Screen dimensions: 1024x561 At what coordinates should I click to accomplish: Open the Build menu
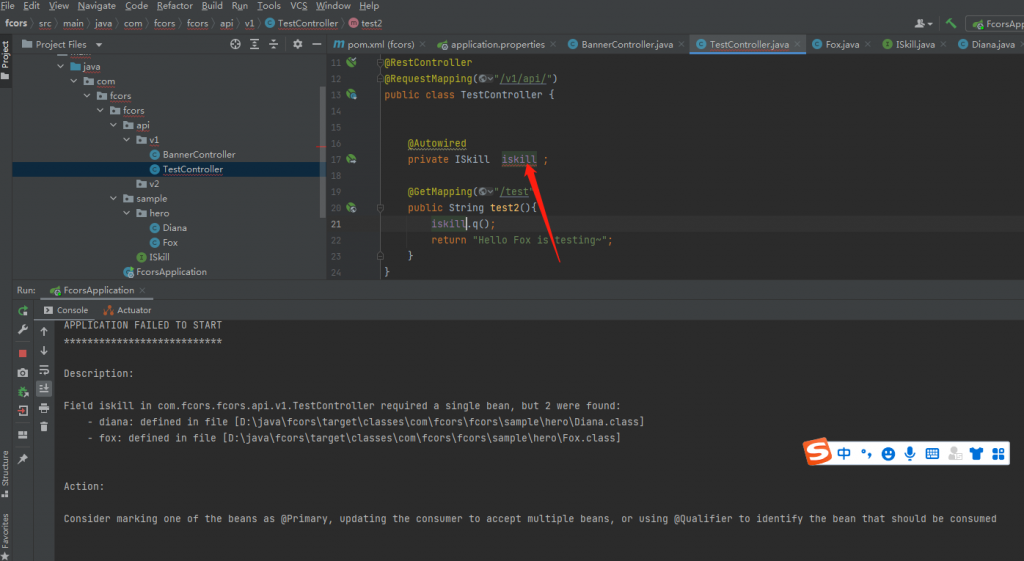click(x=212, y=6)
